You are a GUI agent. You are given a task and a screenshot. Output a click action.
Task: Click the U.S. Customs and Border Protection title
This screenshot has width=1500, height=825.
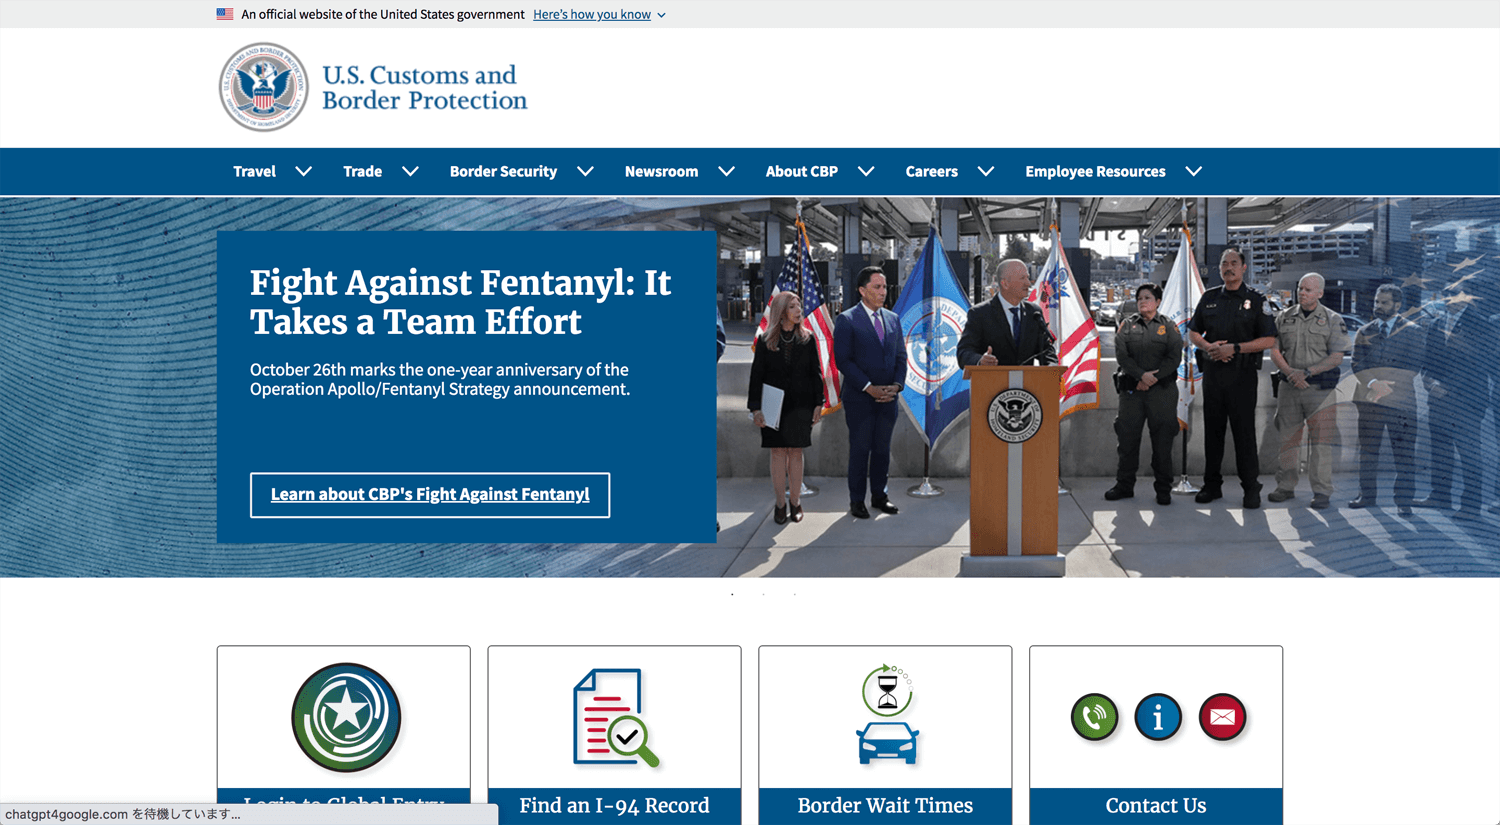point(424,88)
